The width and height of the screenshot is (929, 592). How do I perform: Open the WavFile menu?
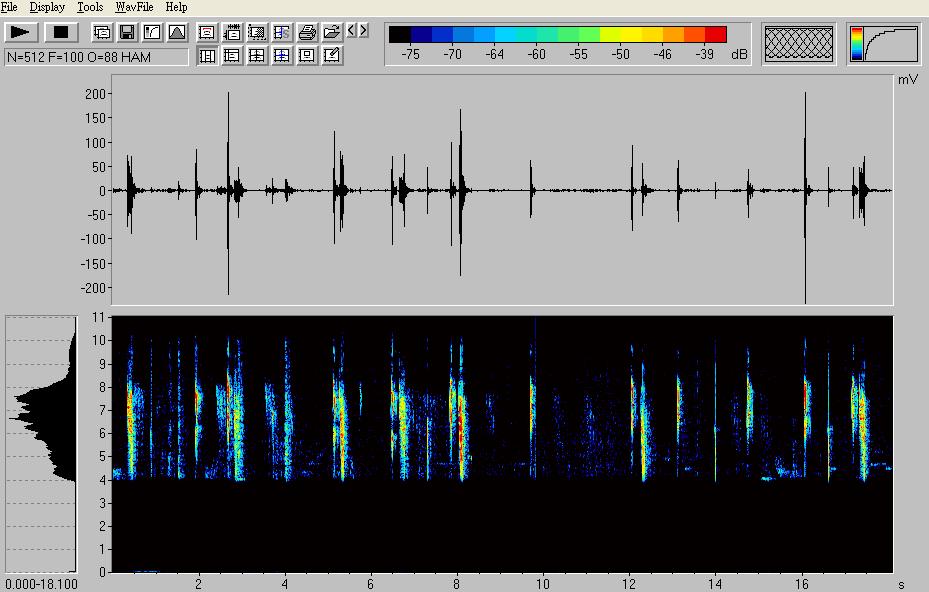click(x=134, y=7)
